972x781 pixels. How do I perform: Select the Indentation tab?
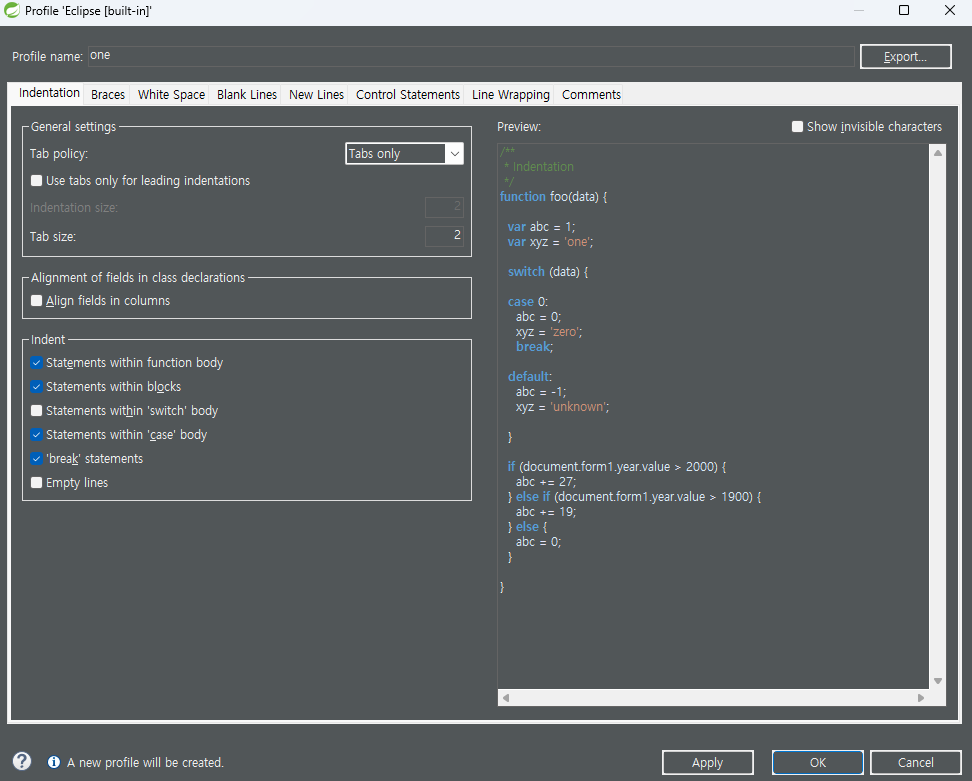[49, 93]
